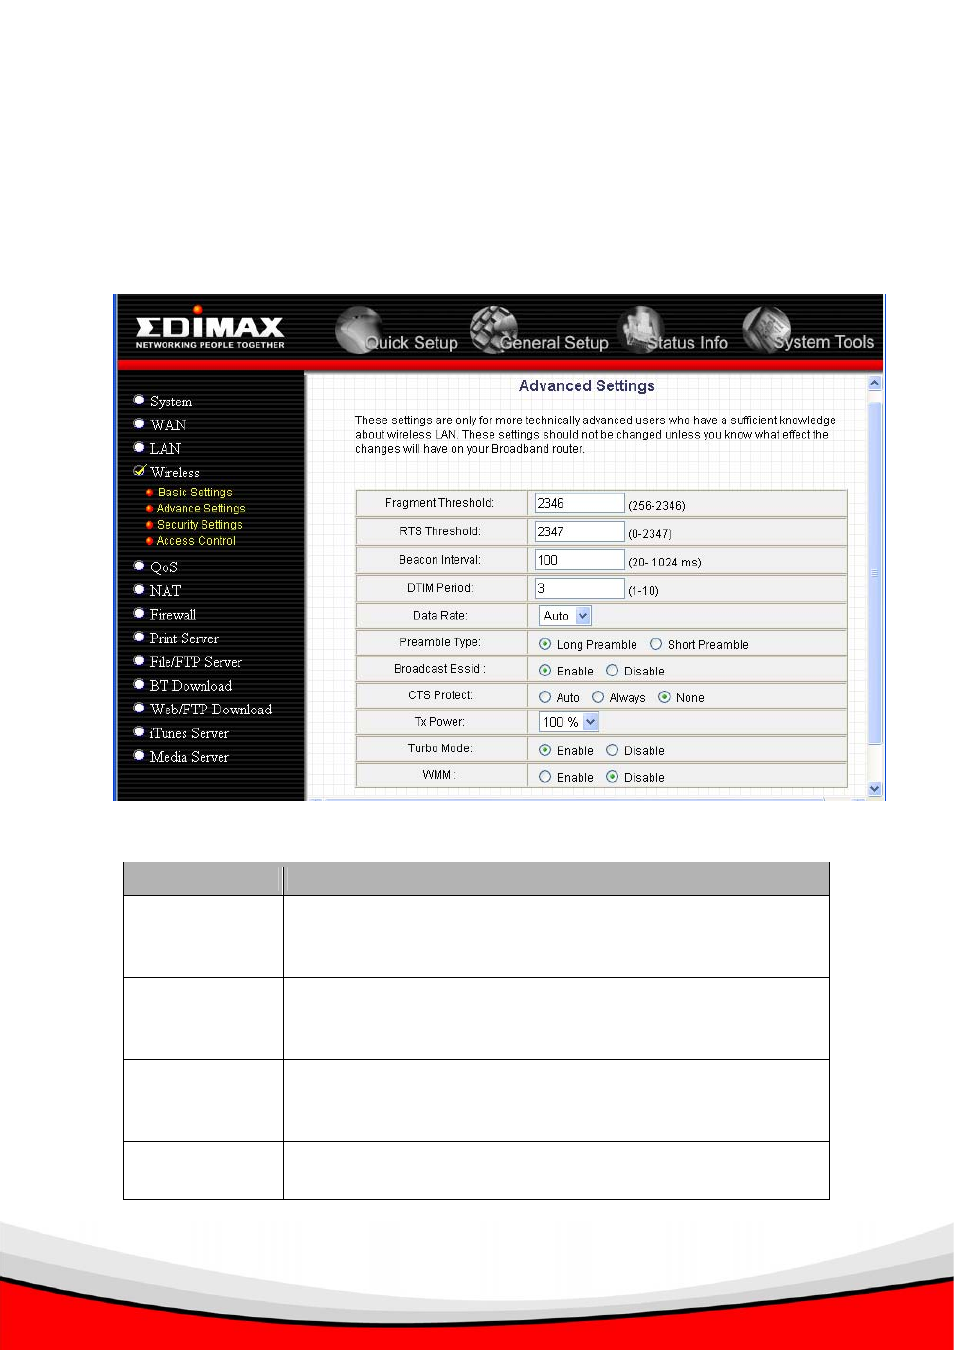Open General Setup from the top navigation
Viewport: 954px width, 1350px height.
point(540,333)
